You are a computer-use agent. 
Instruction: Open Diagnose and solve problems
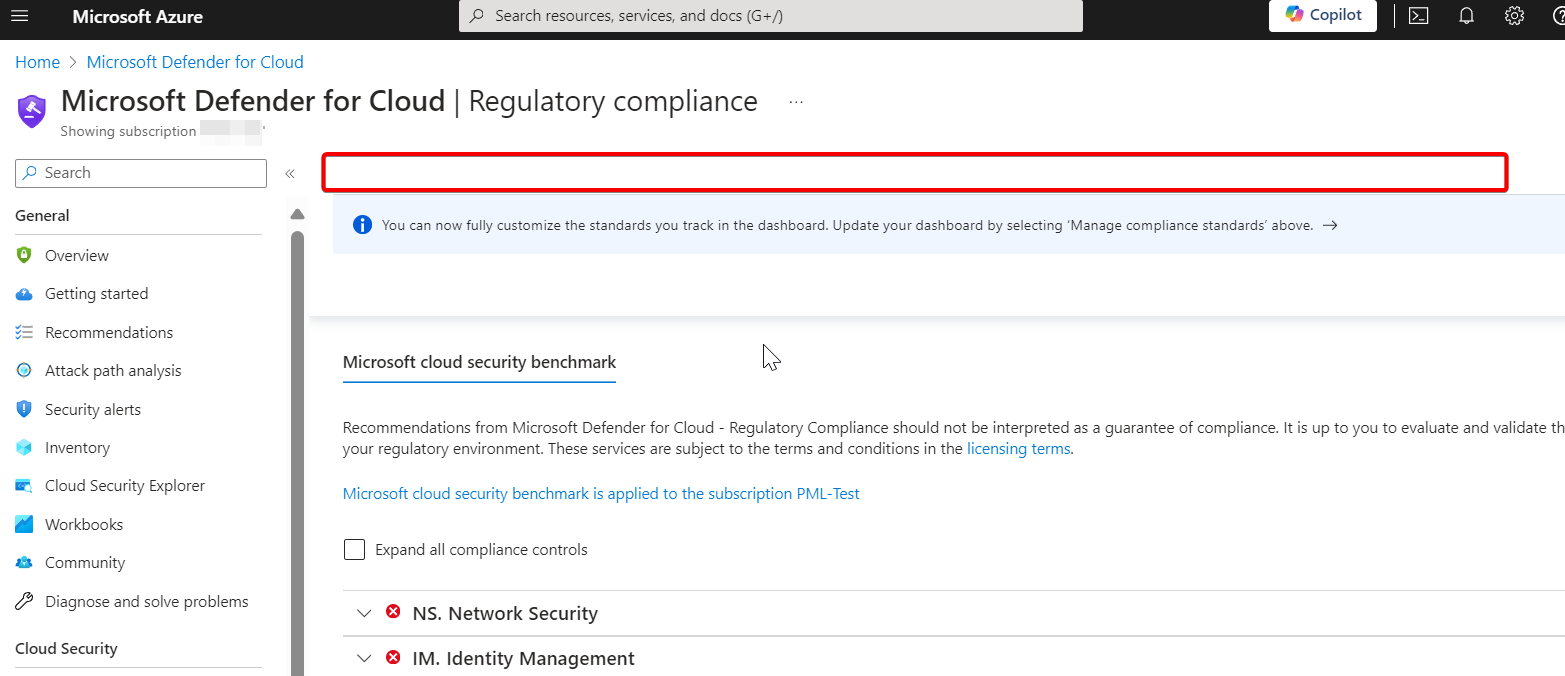146,601
